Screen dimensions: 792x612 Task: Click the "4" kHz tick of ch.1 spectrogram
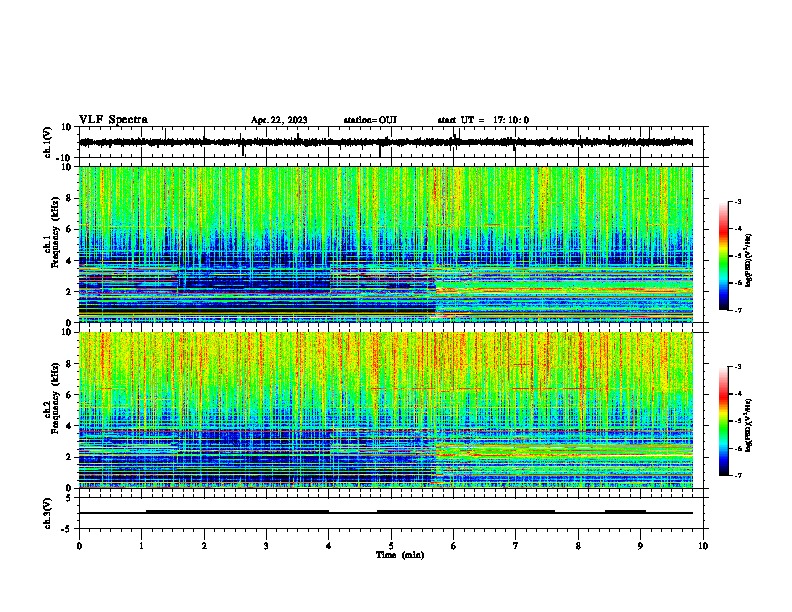70,261
